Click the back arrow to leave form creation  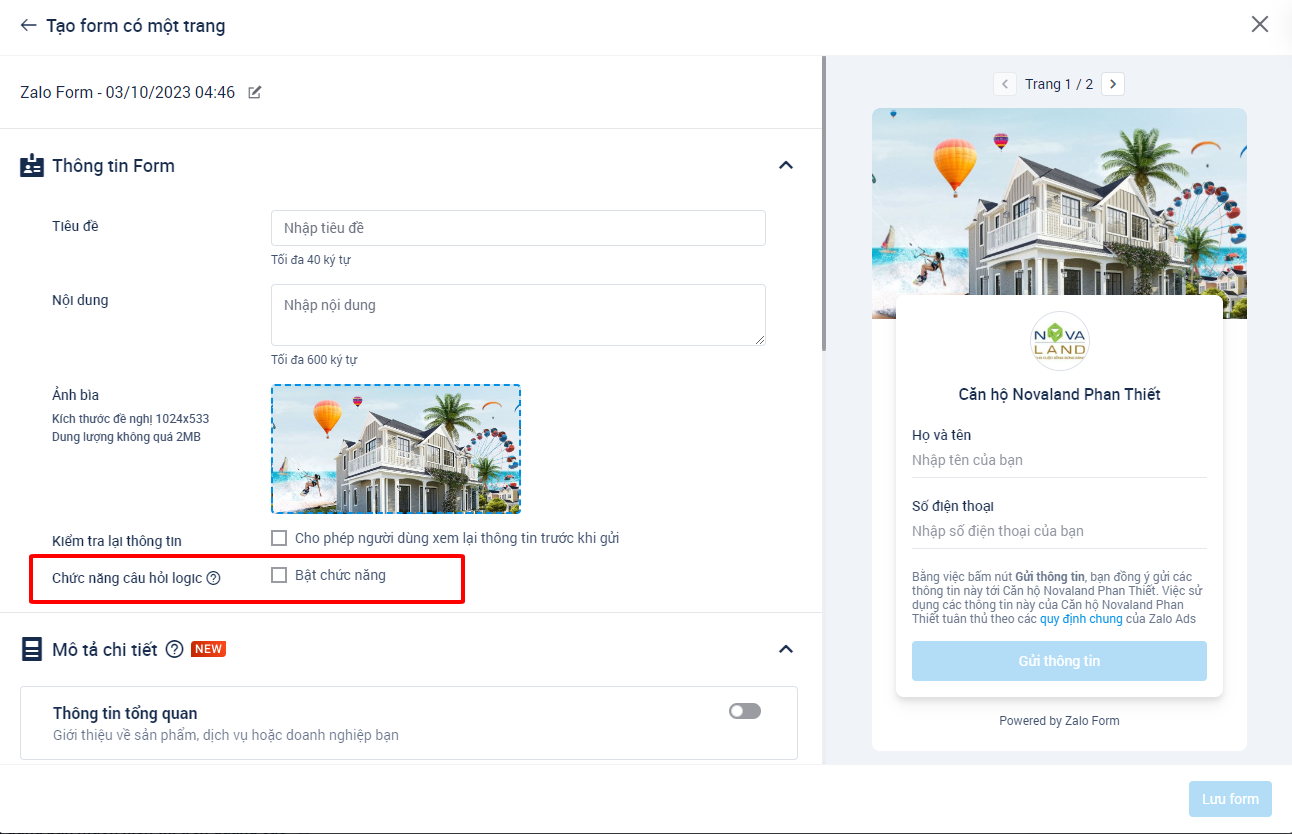pos(27,25)
